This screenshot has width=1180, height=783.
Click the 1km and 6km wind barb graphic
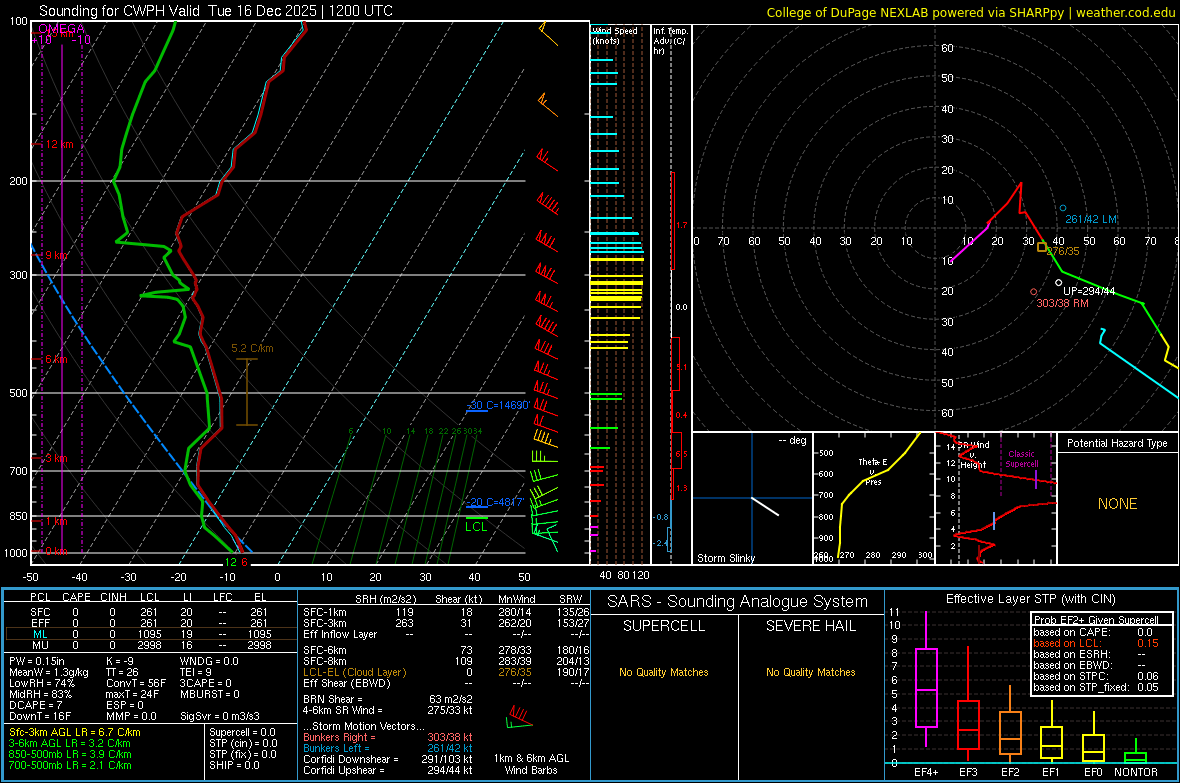click(x=519, y=717)
